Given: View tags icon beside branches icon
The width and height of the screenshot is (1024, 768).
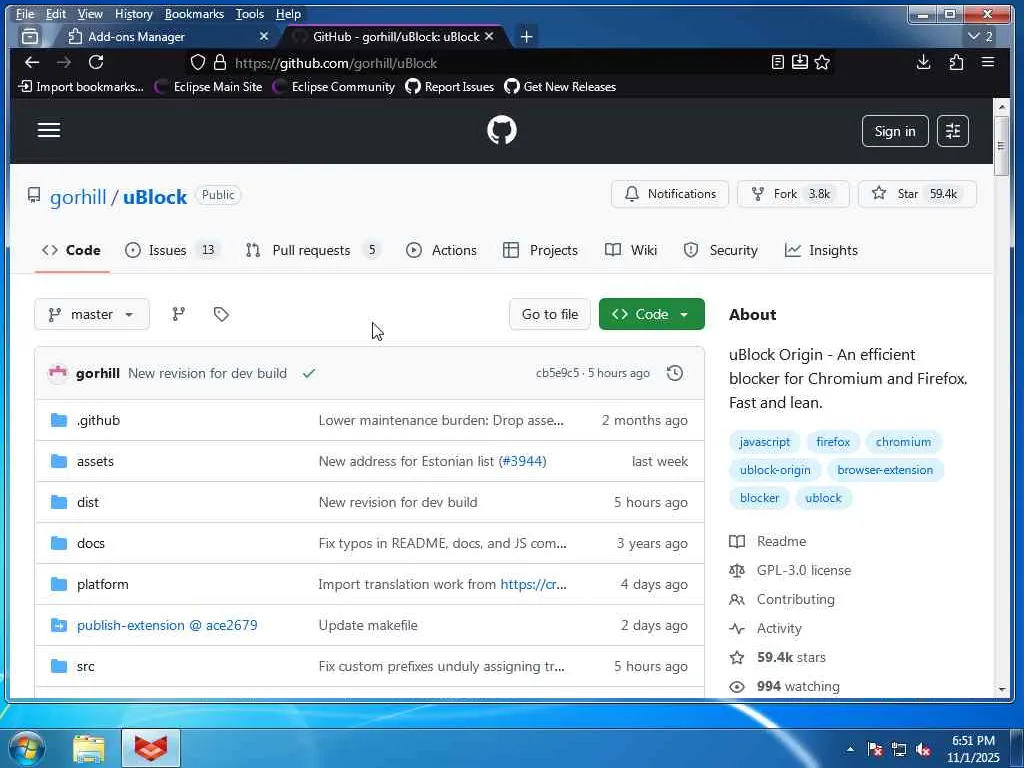Looking at the screenshot, I should click(x=221, y=314).
